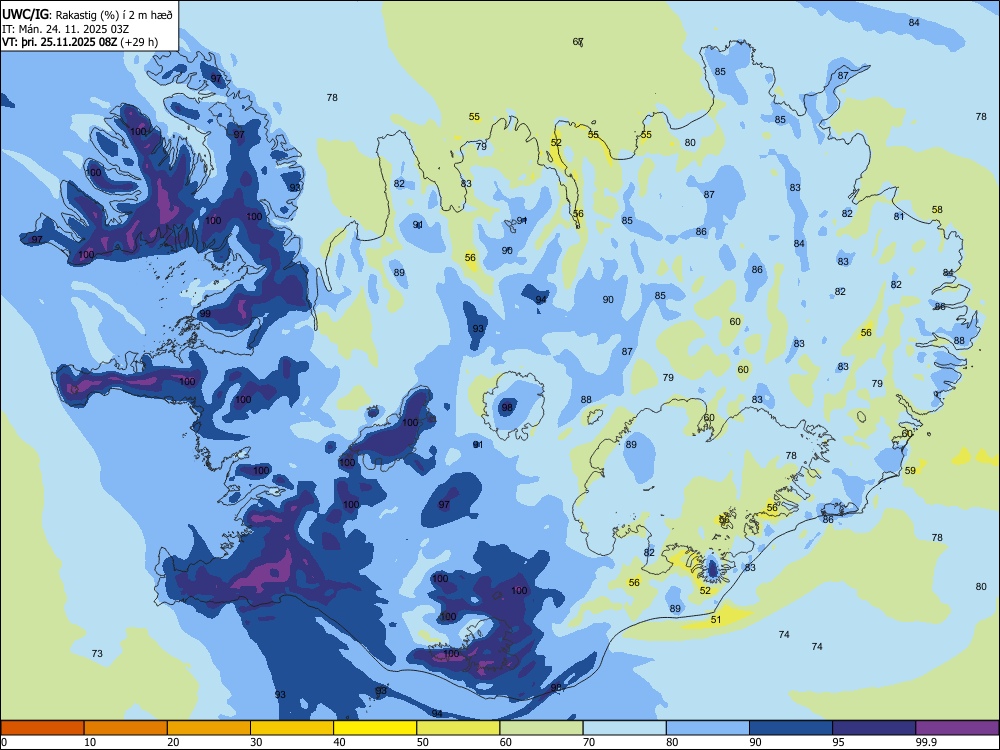The height and width of the screenshot is (750, 1000).
Task: Click the legend tick label '10'
Action: [x=90, y=742]
